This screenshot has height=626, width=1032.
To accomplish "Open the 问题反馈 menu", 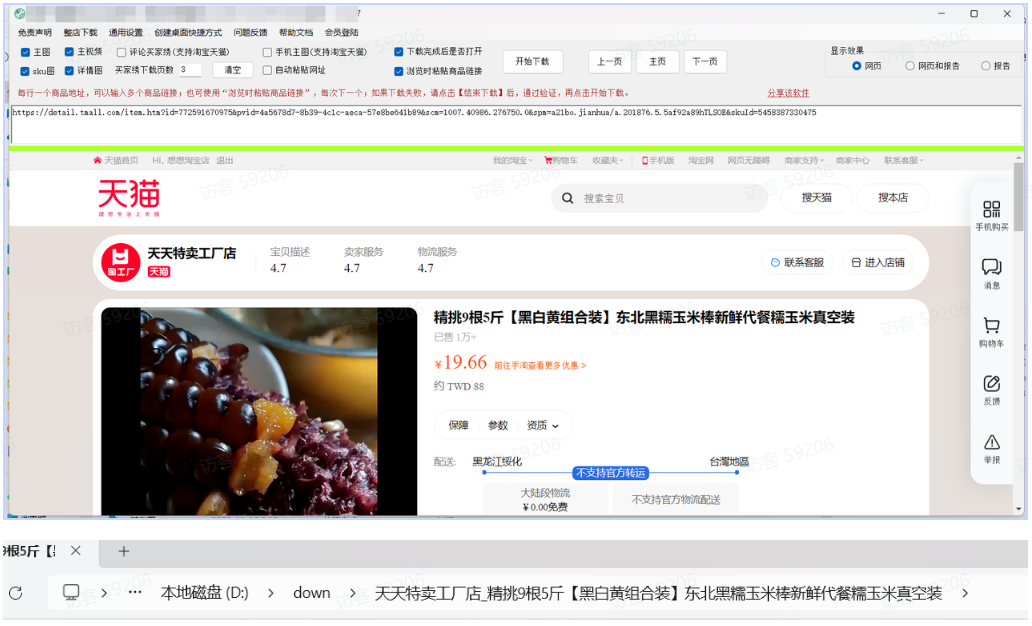I will (x=251, y=32).
